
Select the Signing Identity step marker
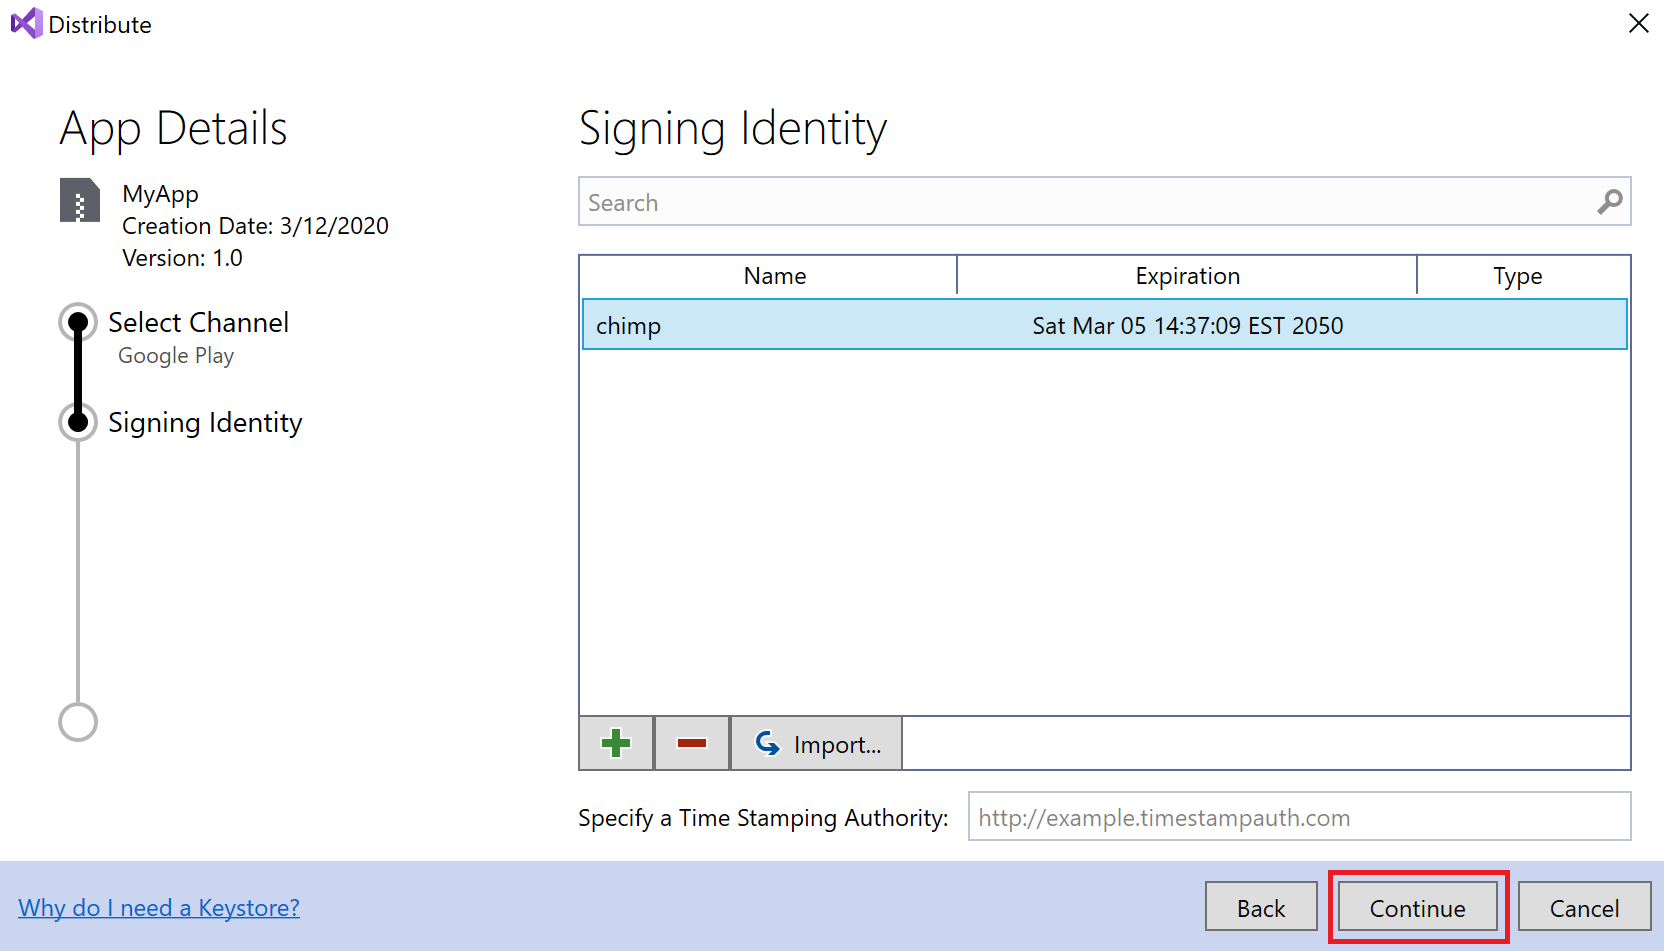78,422
